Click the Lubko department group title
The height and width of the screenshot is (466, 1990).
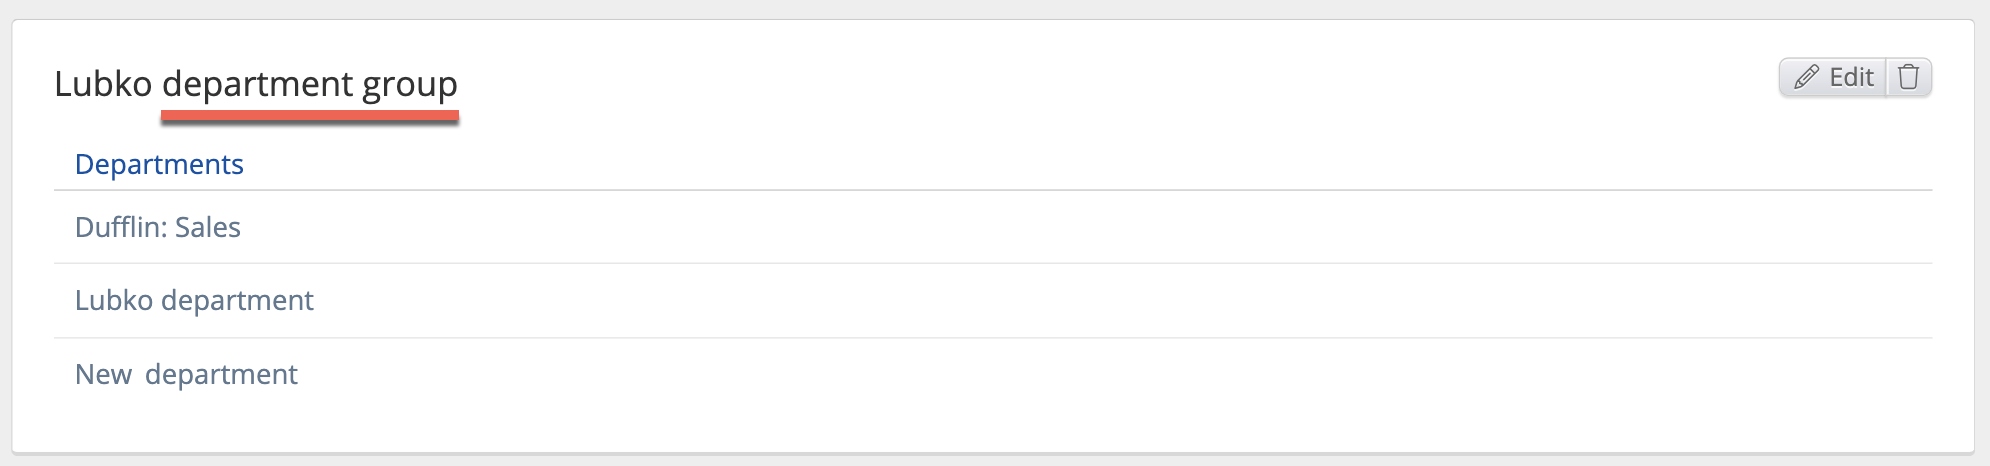point(256,83)
